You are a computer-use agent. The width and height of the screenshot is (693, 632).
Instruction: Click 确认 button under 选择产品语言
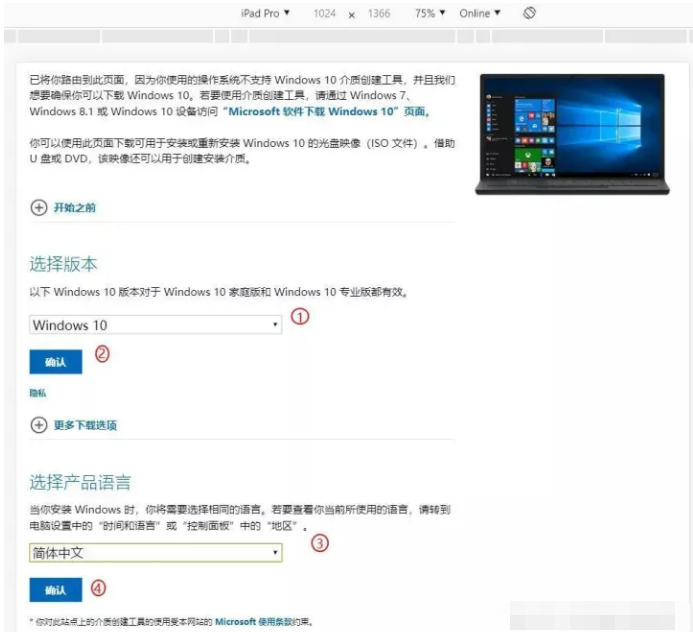pos(55,591)
